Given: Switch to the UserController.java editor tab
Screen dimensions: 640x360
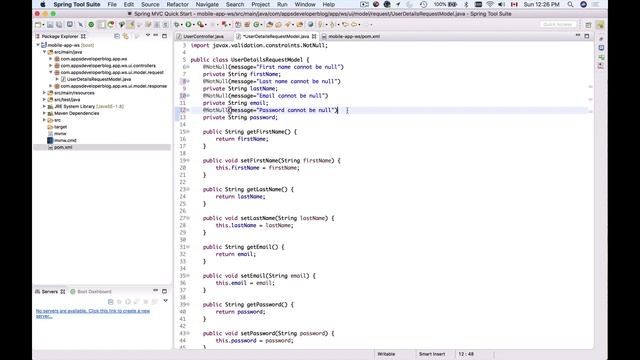Looking at the screenshot, I should coord(203,36).
